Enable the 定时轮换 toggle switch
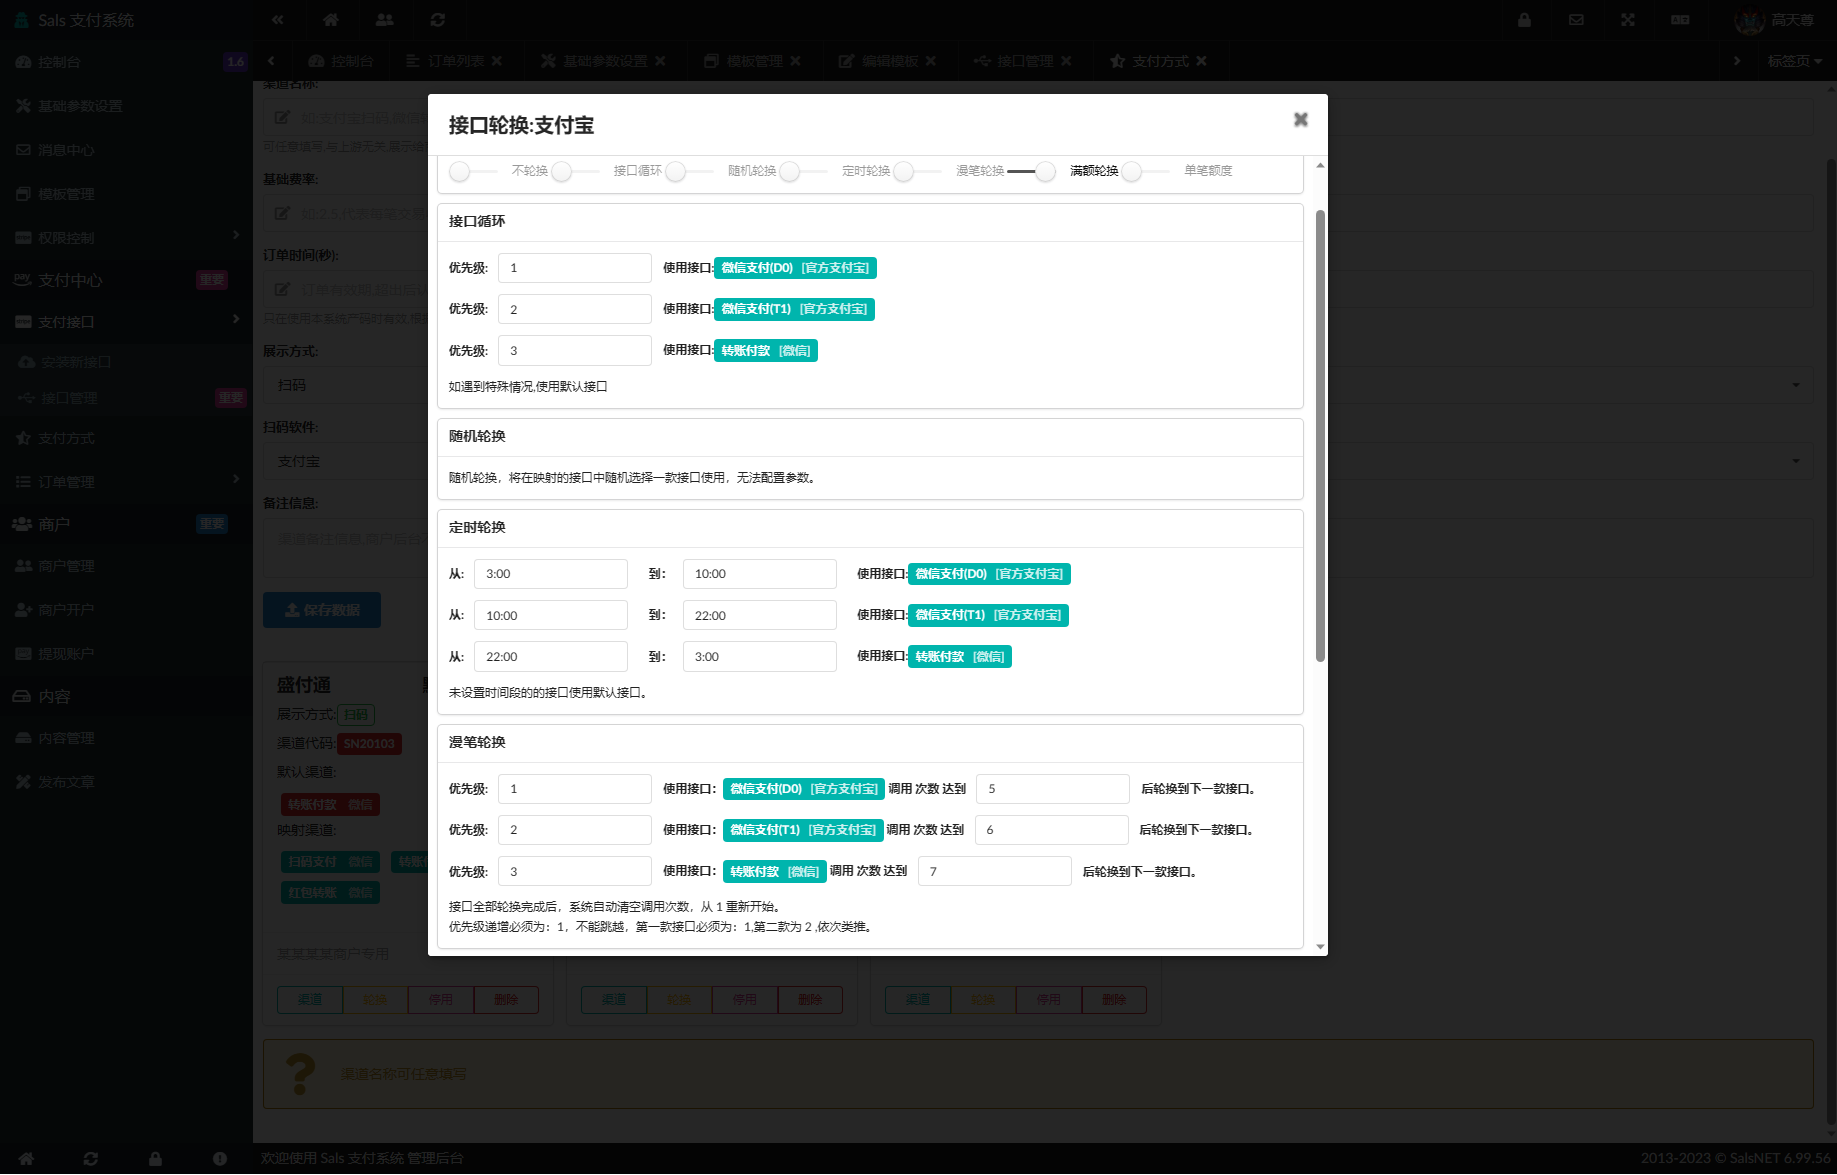 [804, 171]
